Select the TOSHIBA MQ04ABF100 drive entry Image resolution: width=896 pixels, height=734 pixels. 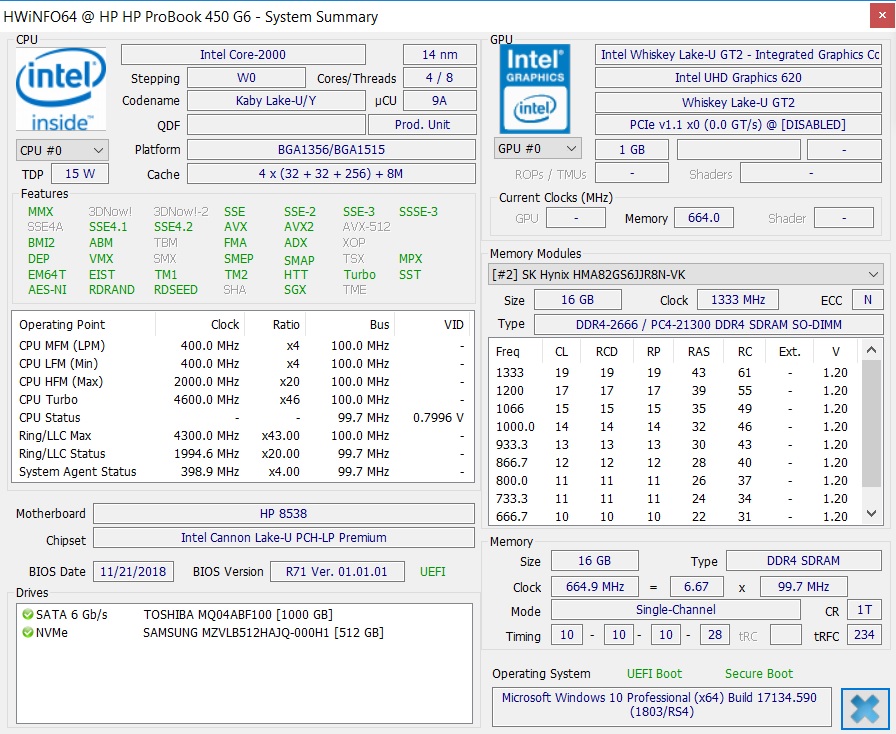coord(243,615)
